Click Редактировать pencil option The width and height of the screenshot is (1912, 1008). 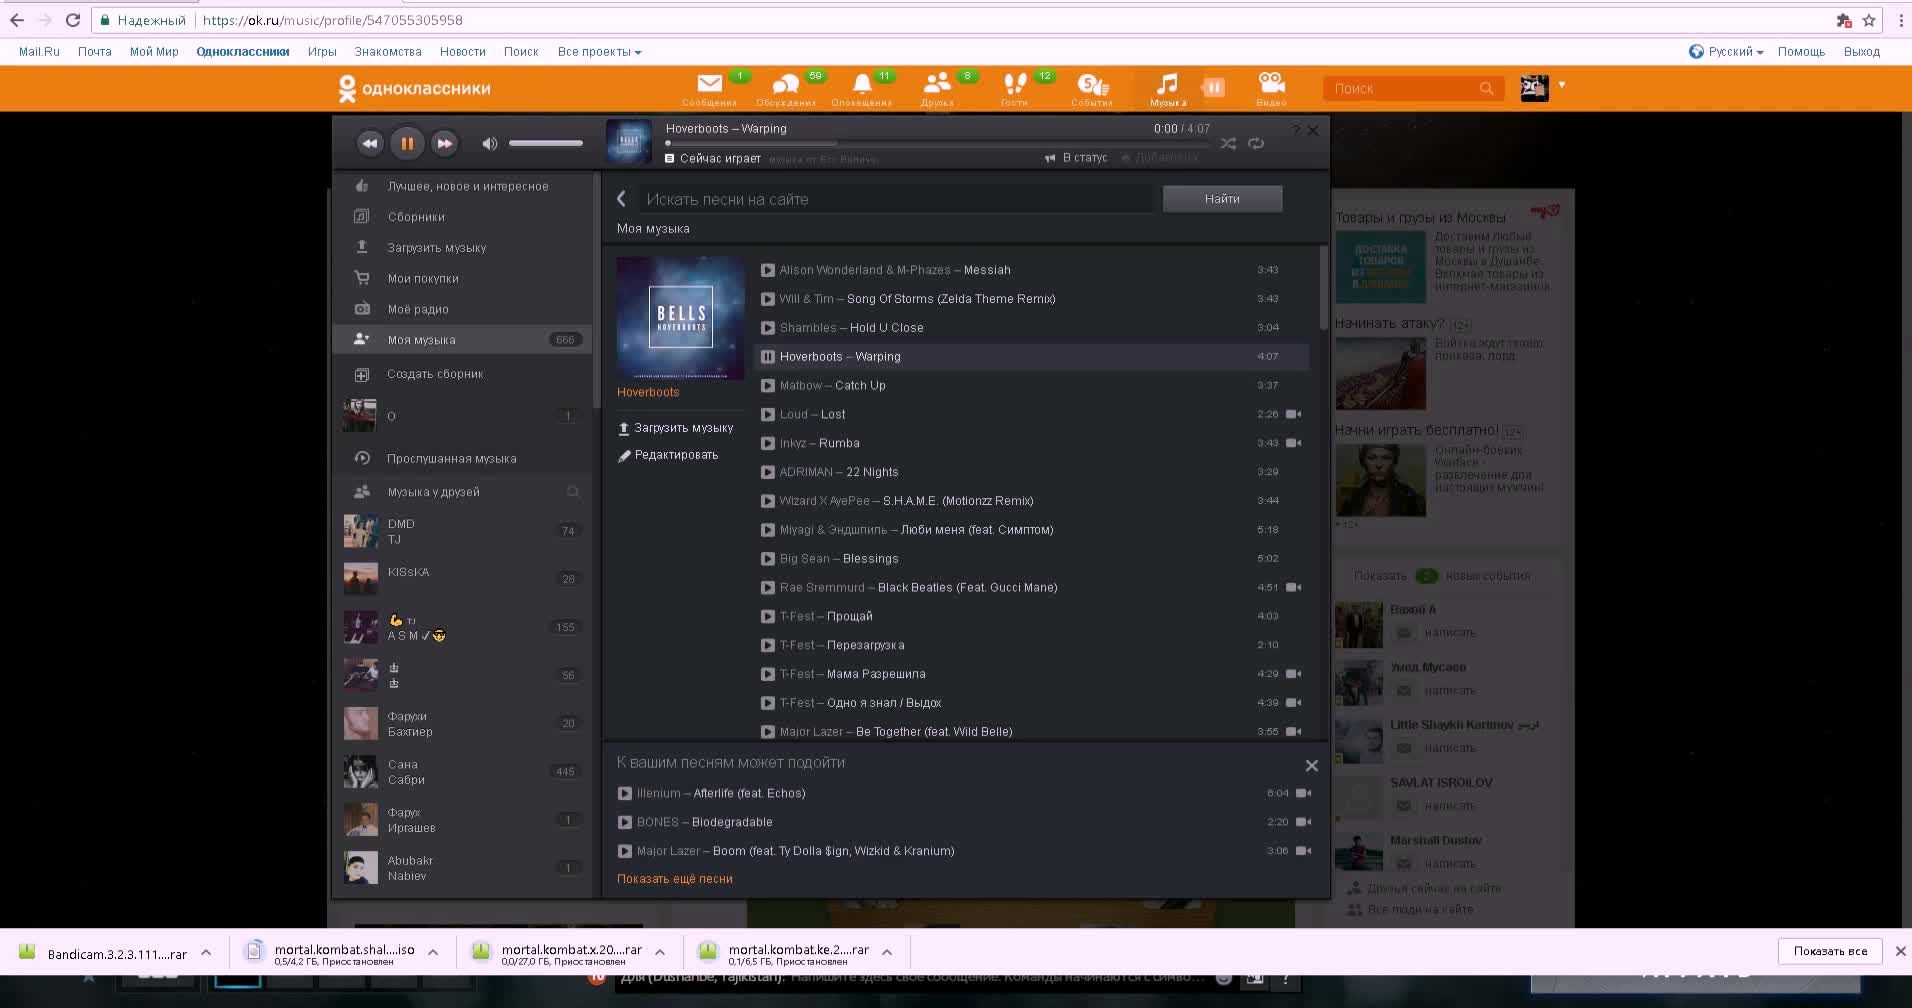coord(668,455)
